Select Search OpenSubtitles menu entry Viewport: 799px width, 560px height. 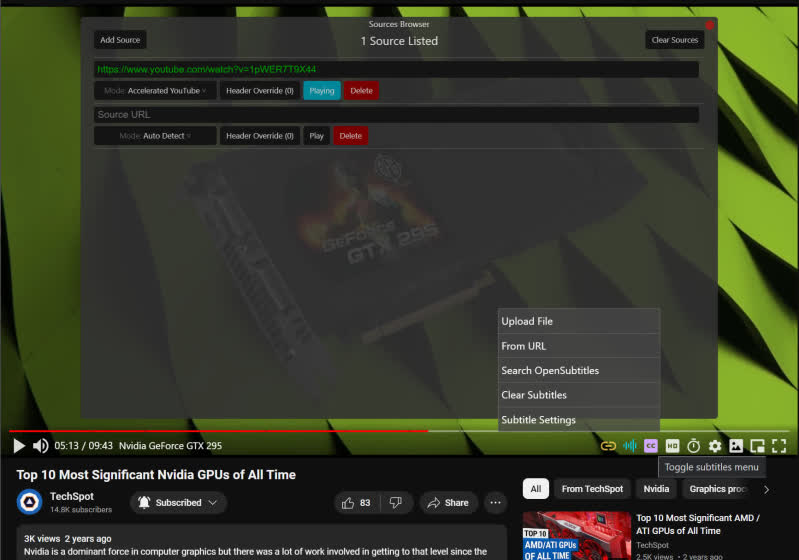coord(579,370)
